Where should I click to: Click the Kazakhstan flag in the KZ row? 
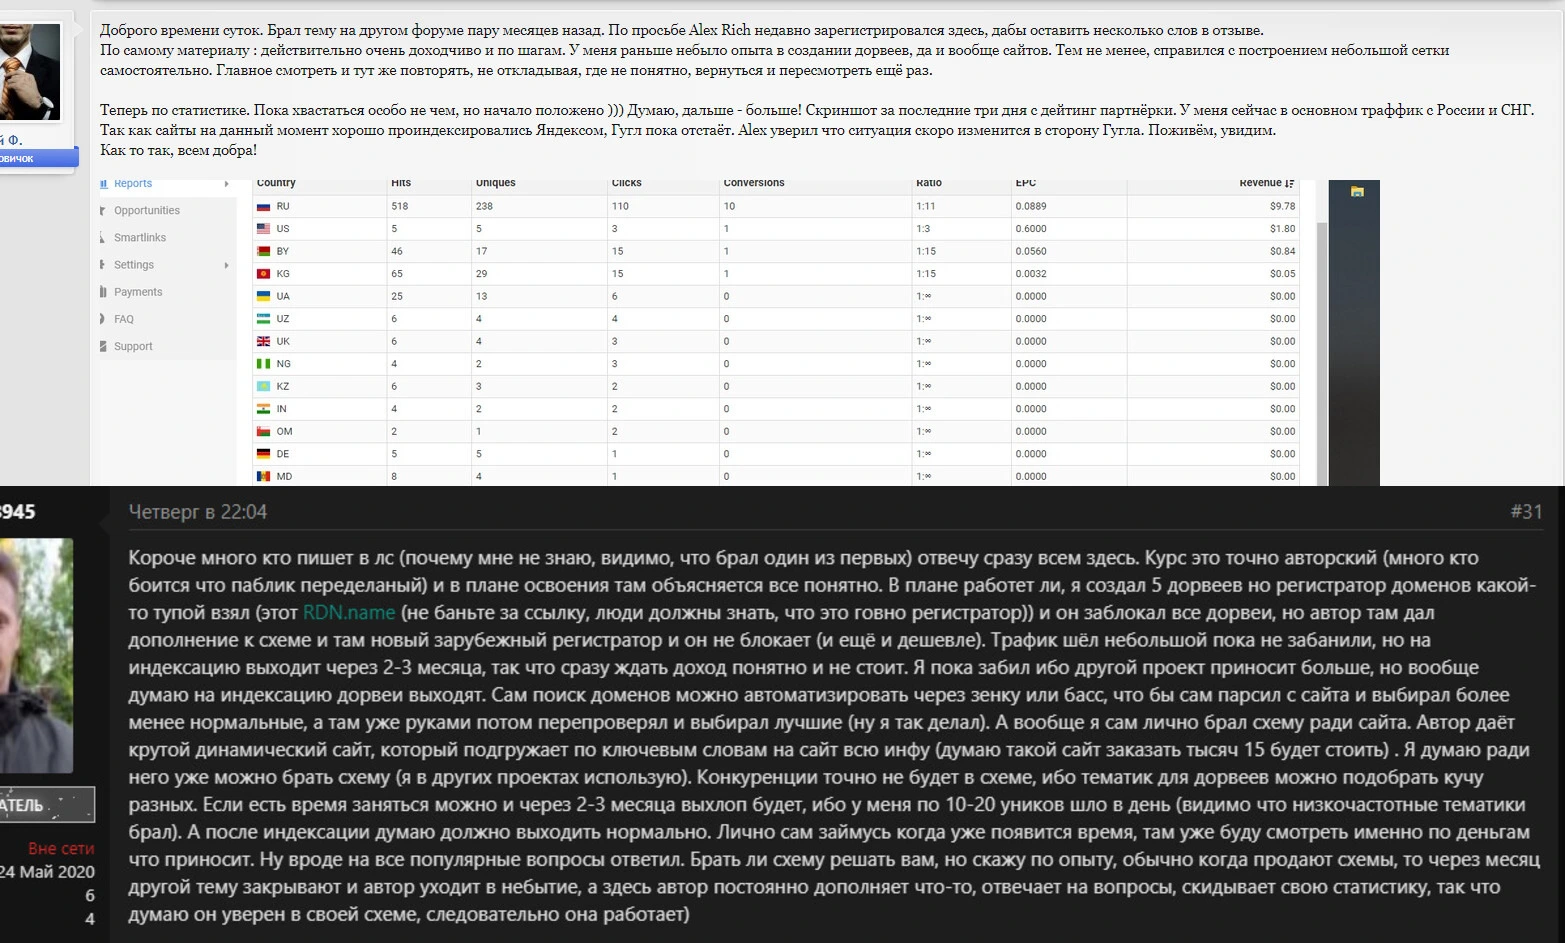coord(263,386)
